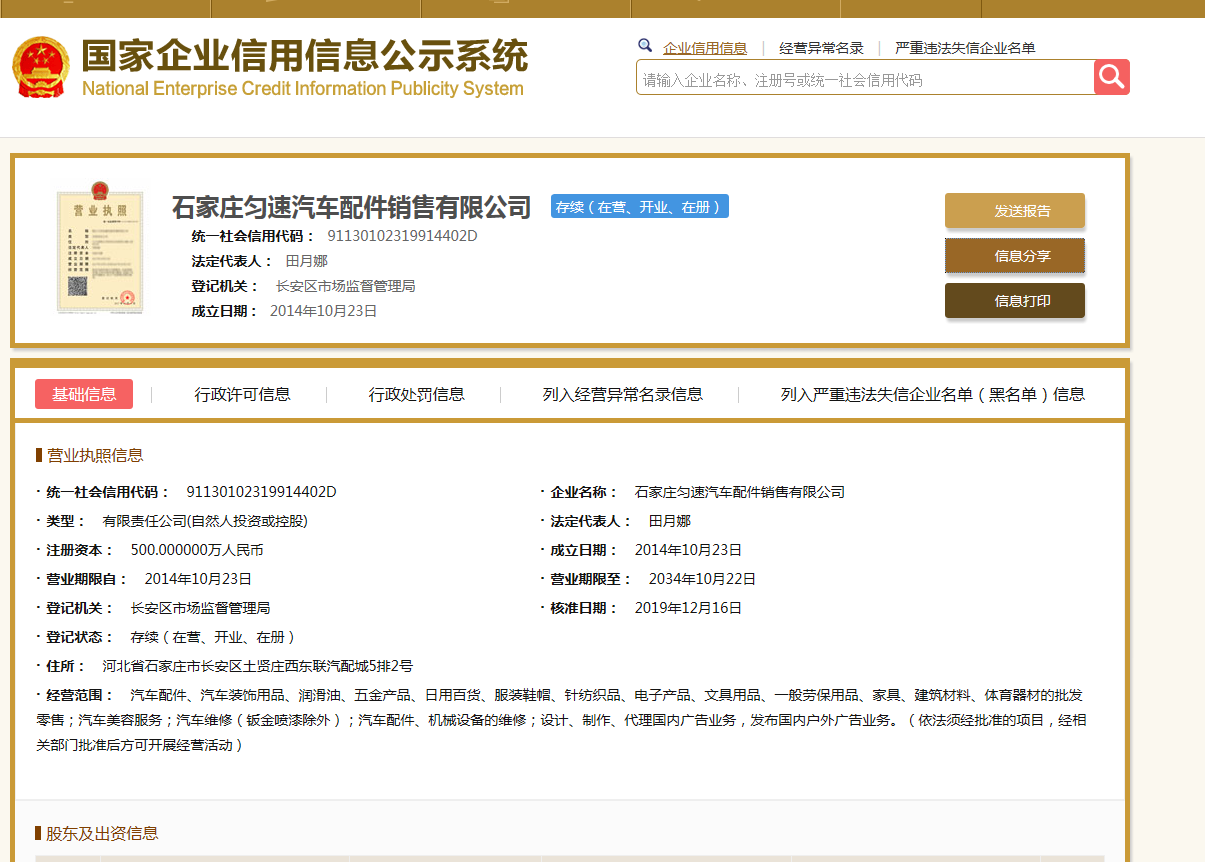This screenshot has height=862, width=1205.
Task: Click the 经营范围 label
Action: [81, 695]
